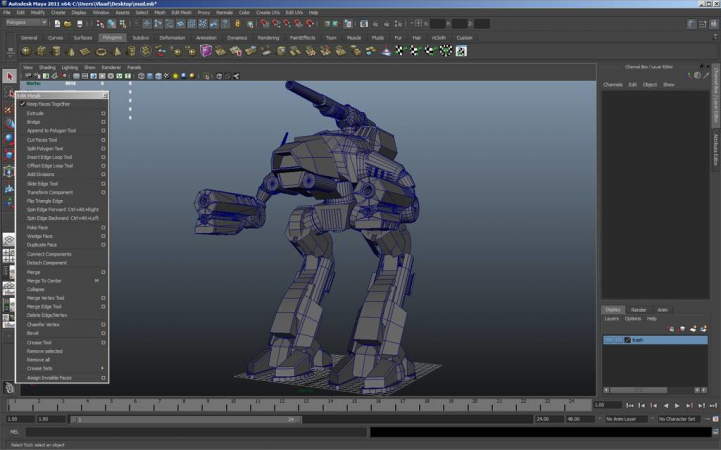This screenshot has width=721, height=450.
Task: Play the animation forward
Action: pyautogui.click(x=677, y=406)
